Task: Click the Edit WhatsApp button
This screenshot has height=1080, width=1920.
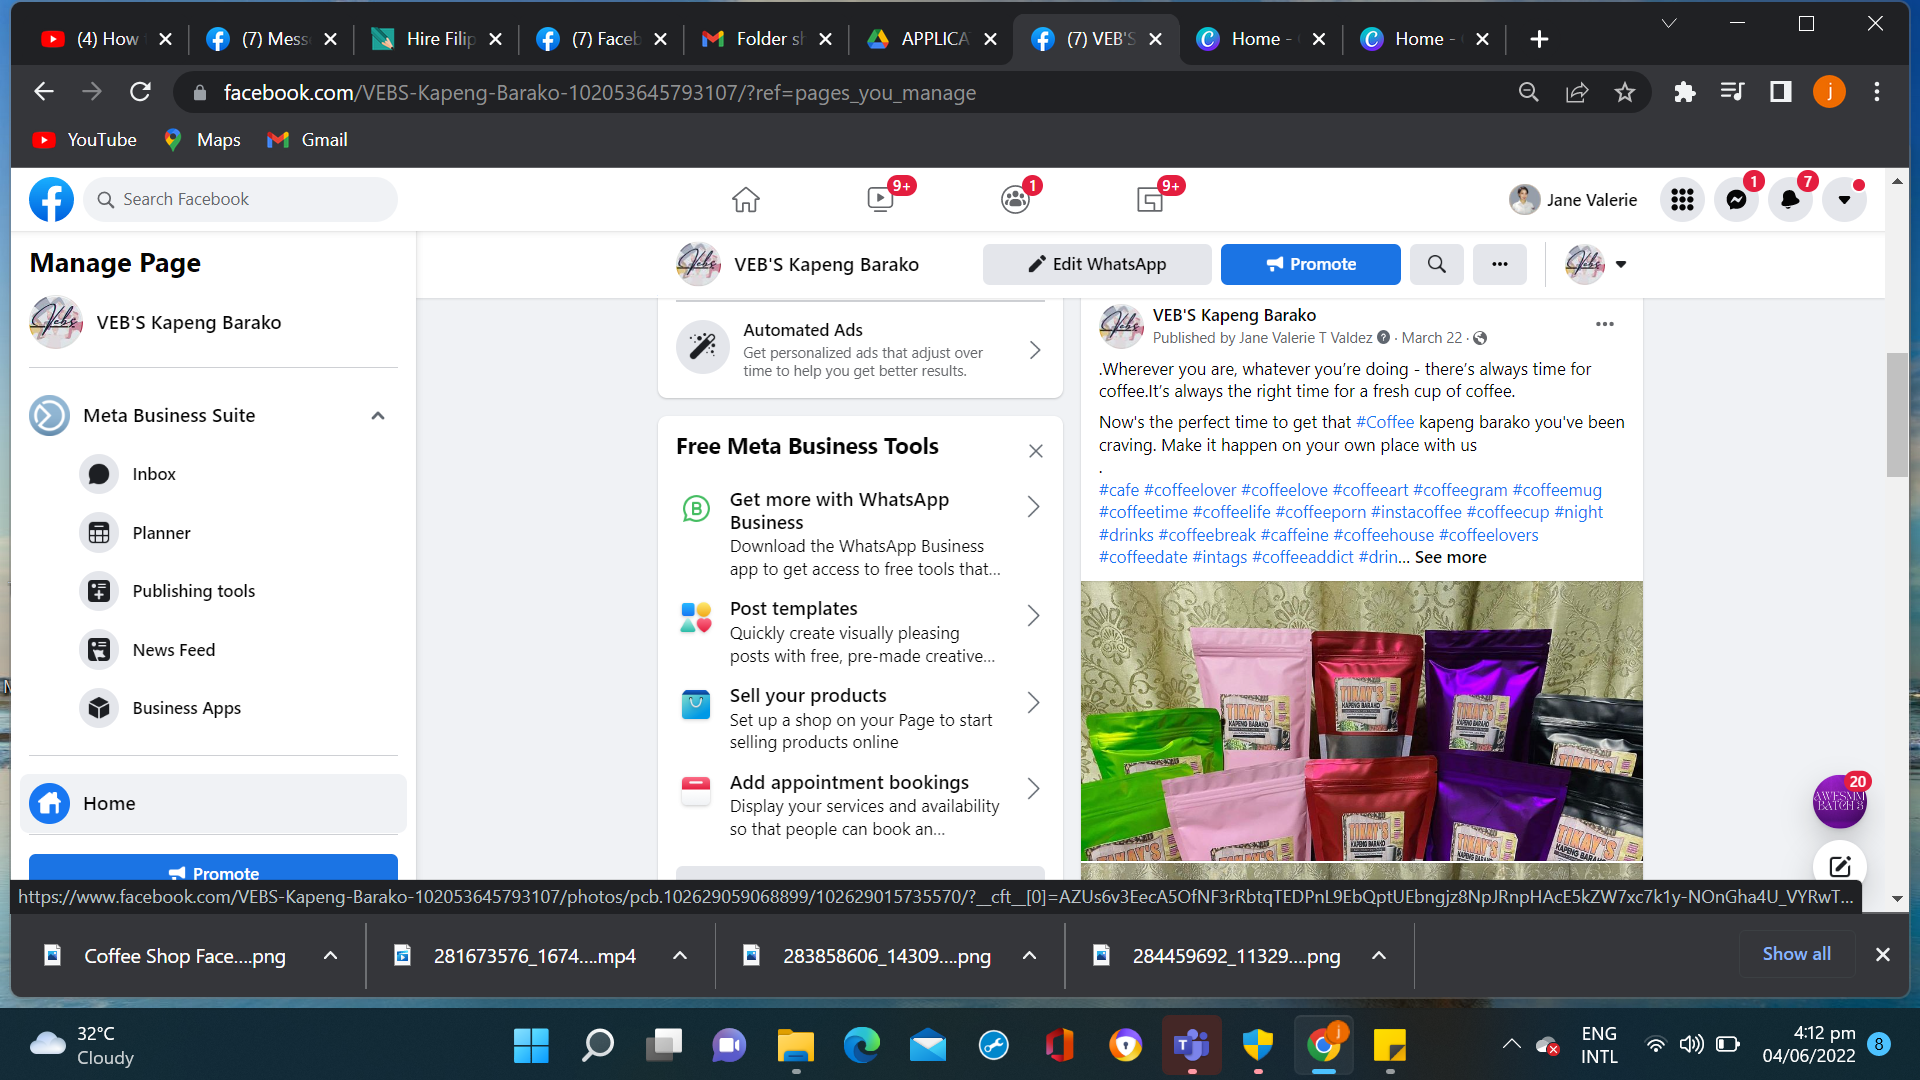Action: (1097, 264)
